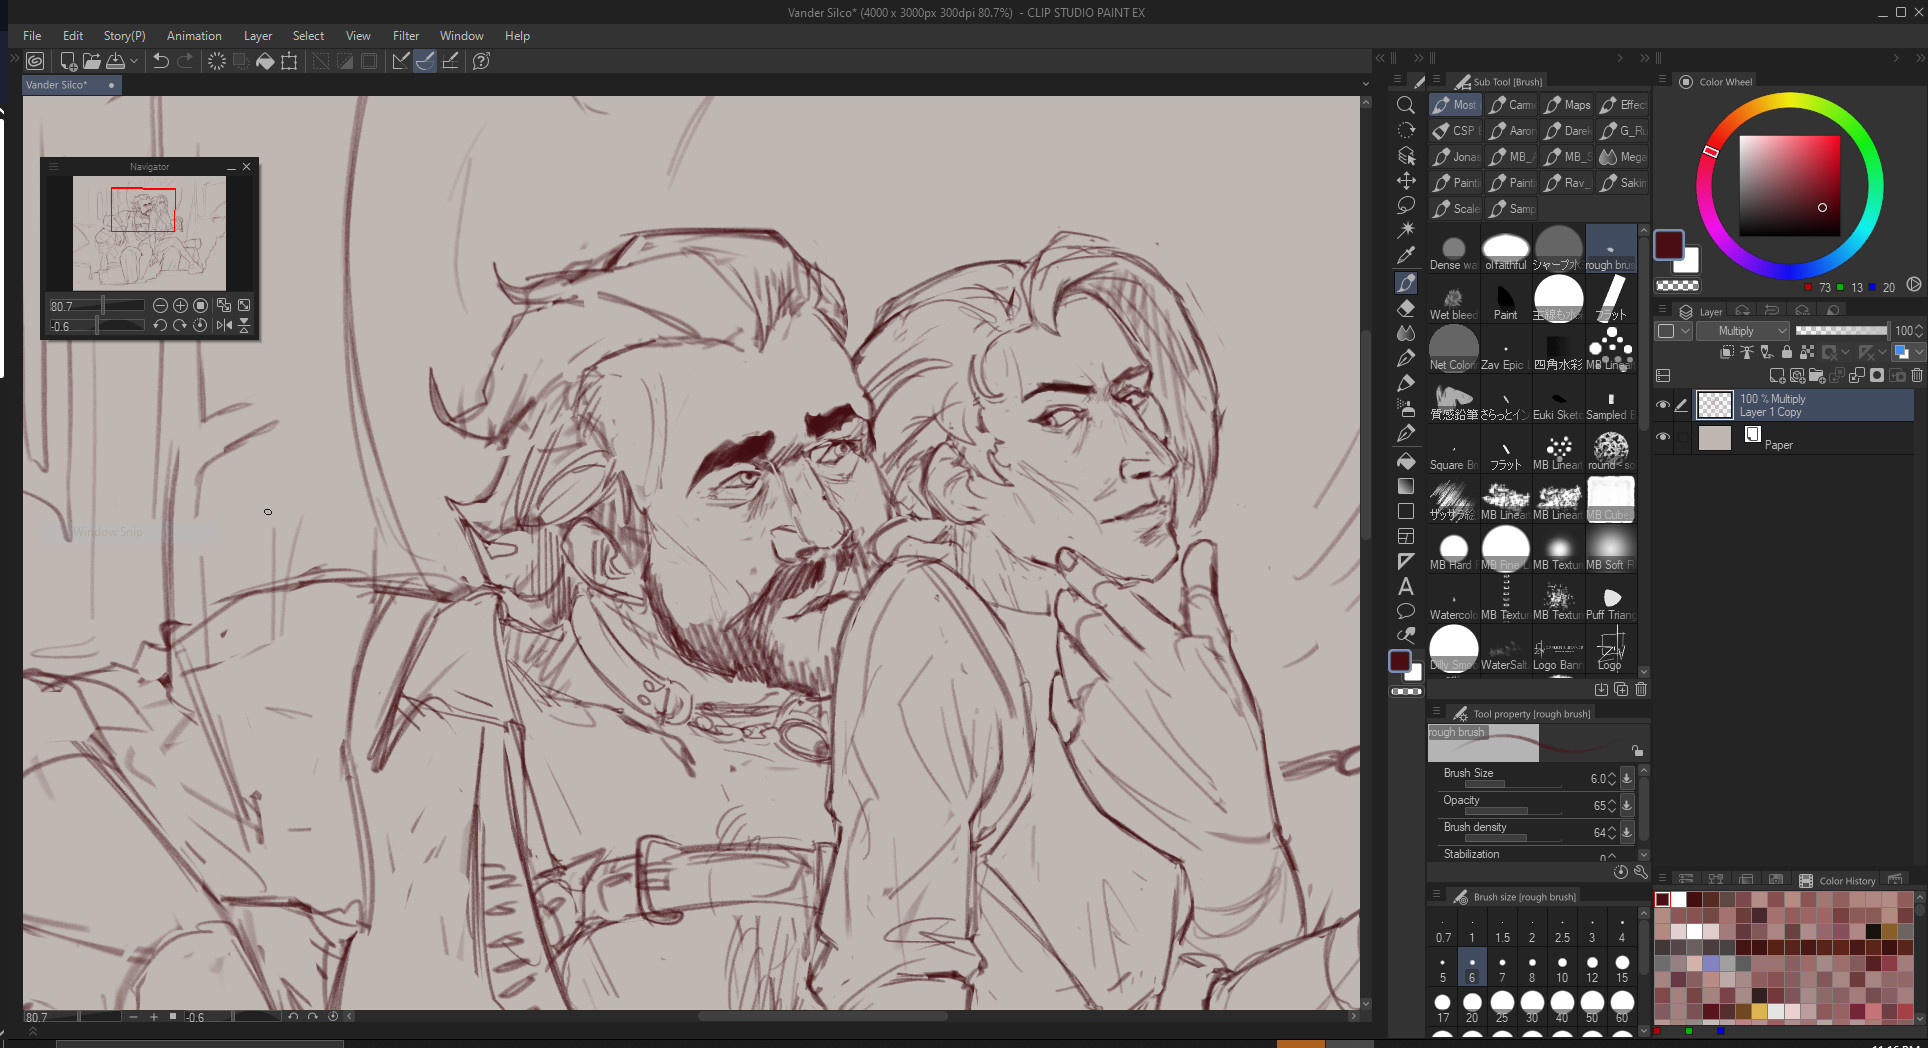1928x1048 pixels.
Task: Click the Layer 1 Copy thumbnail
Action: pyautogui.click(x=1715, y=405)
